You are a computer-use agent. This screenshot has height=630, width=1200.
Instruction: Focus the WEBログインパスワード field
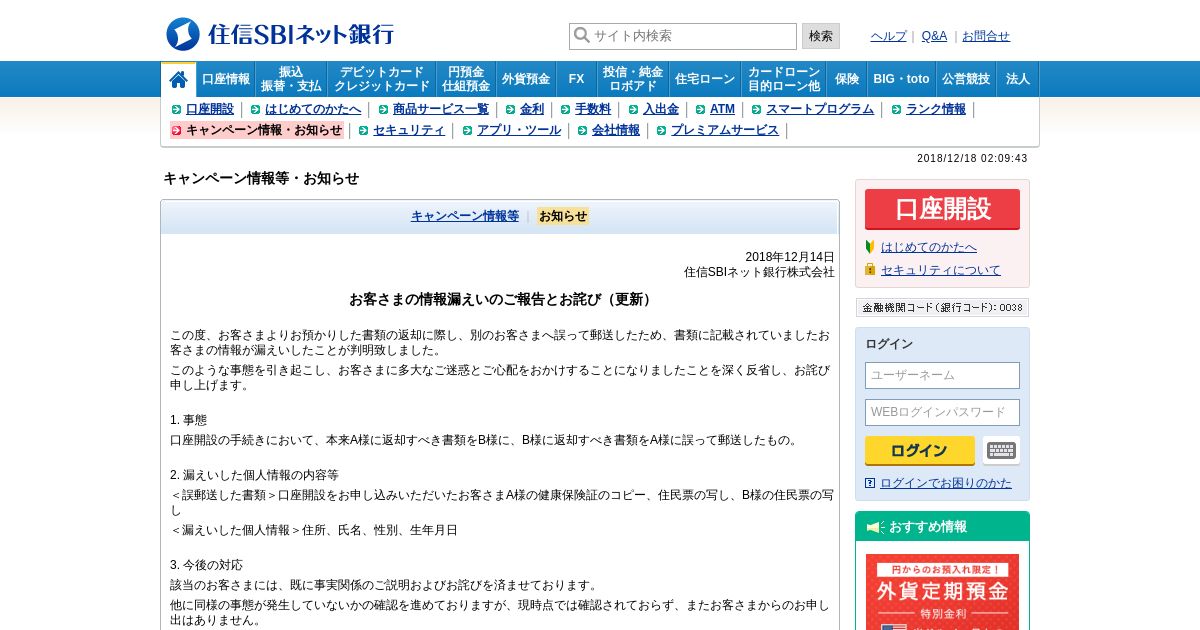click(942, 412)
